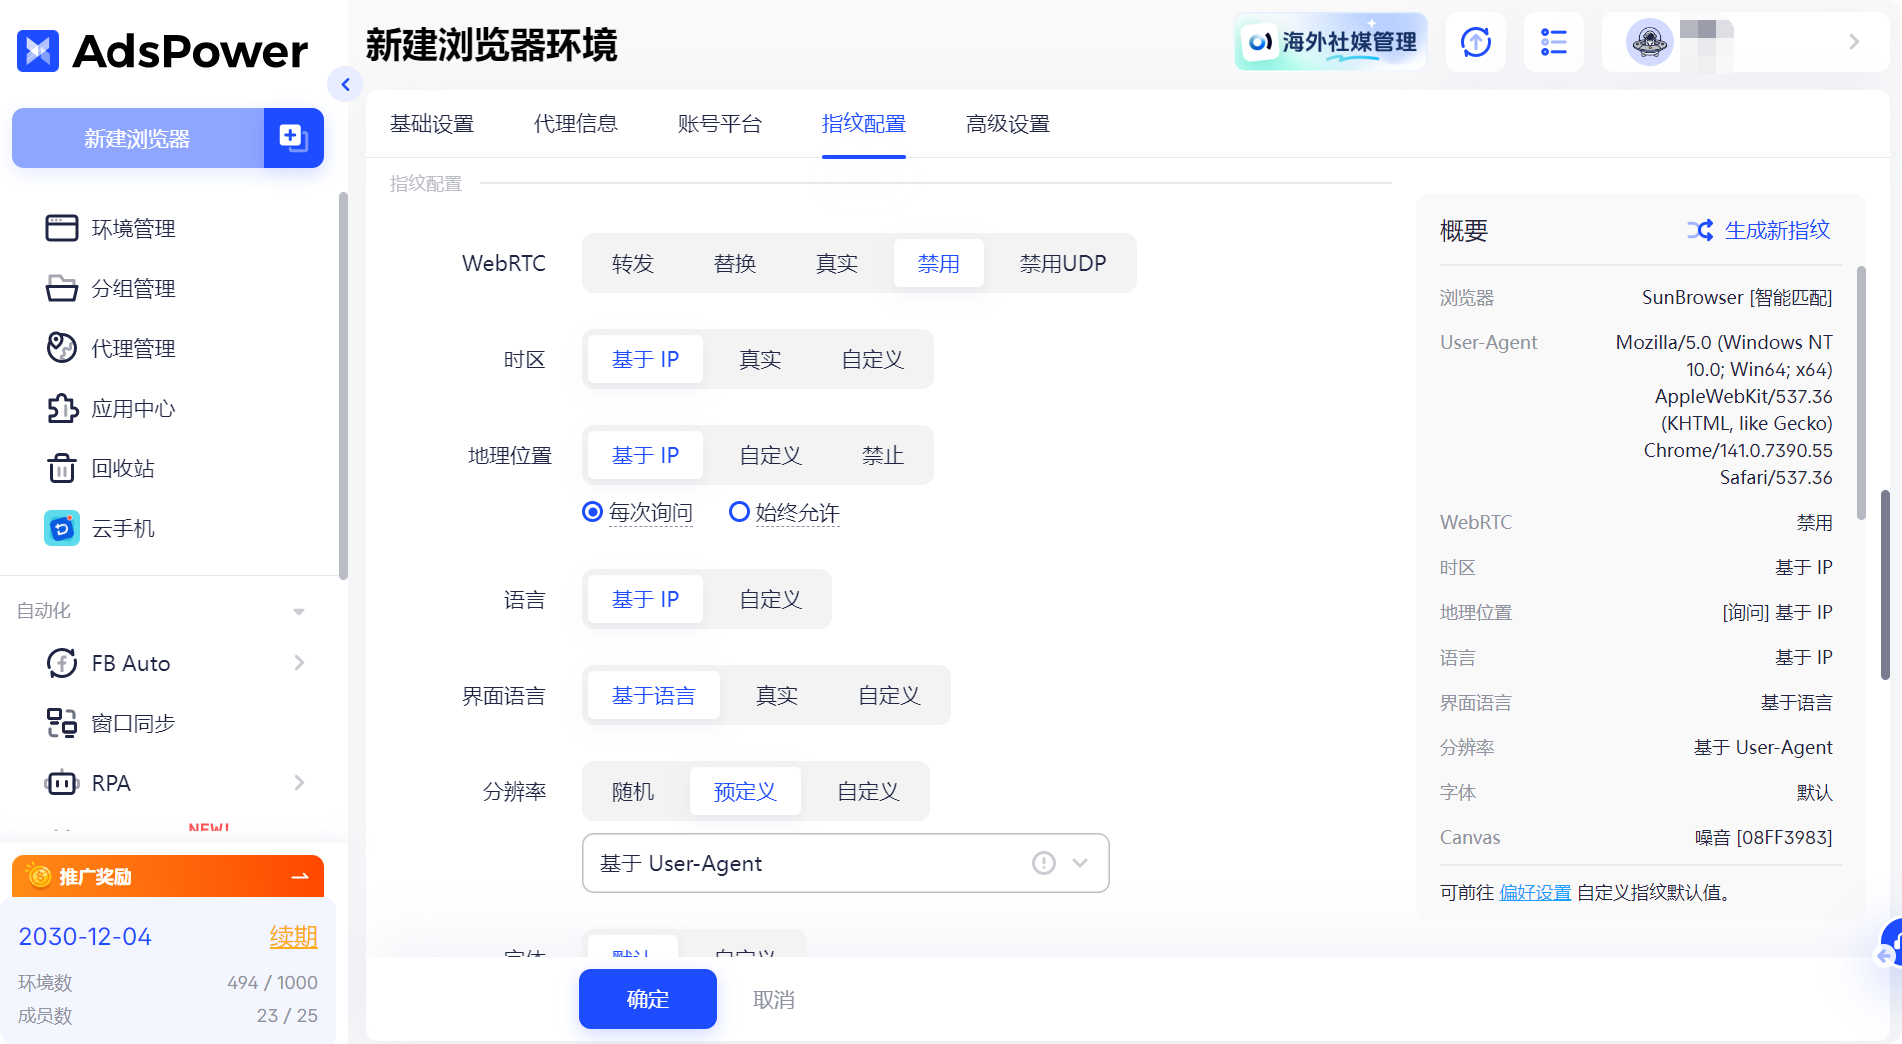Expand the RPA sidebar entry
The image size is (1902, 1044).
[x=298, y=783]
